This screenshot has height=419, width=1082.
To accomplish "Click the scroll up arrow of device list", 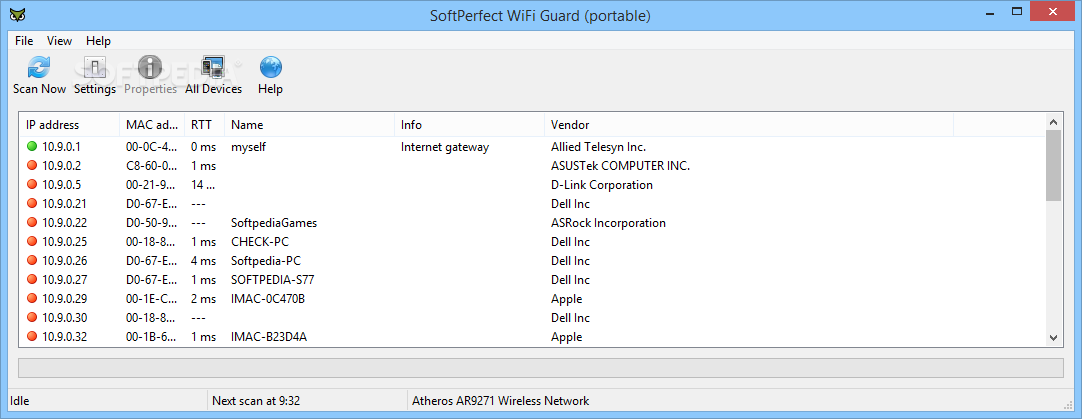I will pos(1053,122).
